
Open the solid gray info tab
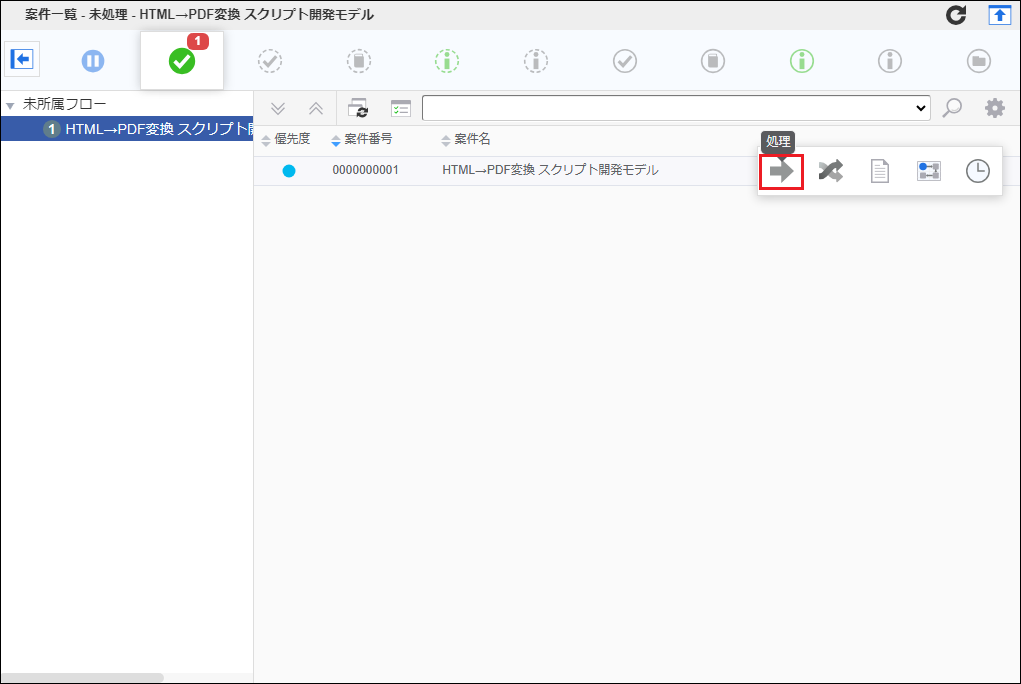890,61
